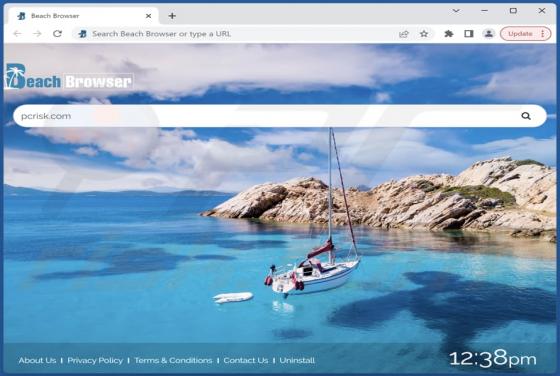560x376 pixels.
Task: Open a new tab with plus button
Action: coord(172,16)
